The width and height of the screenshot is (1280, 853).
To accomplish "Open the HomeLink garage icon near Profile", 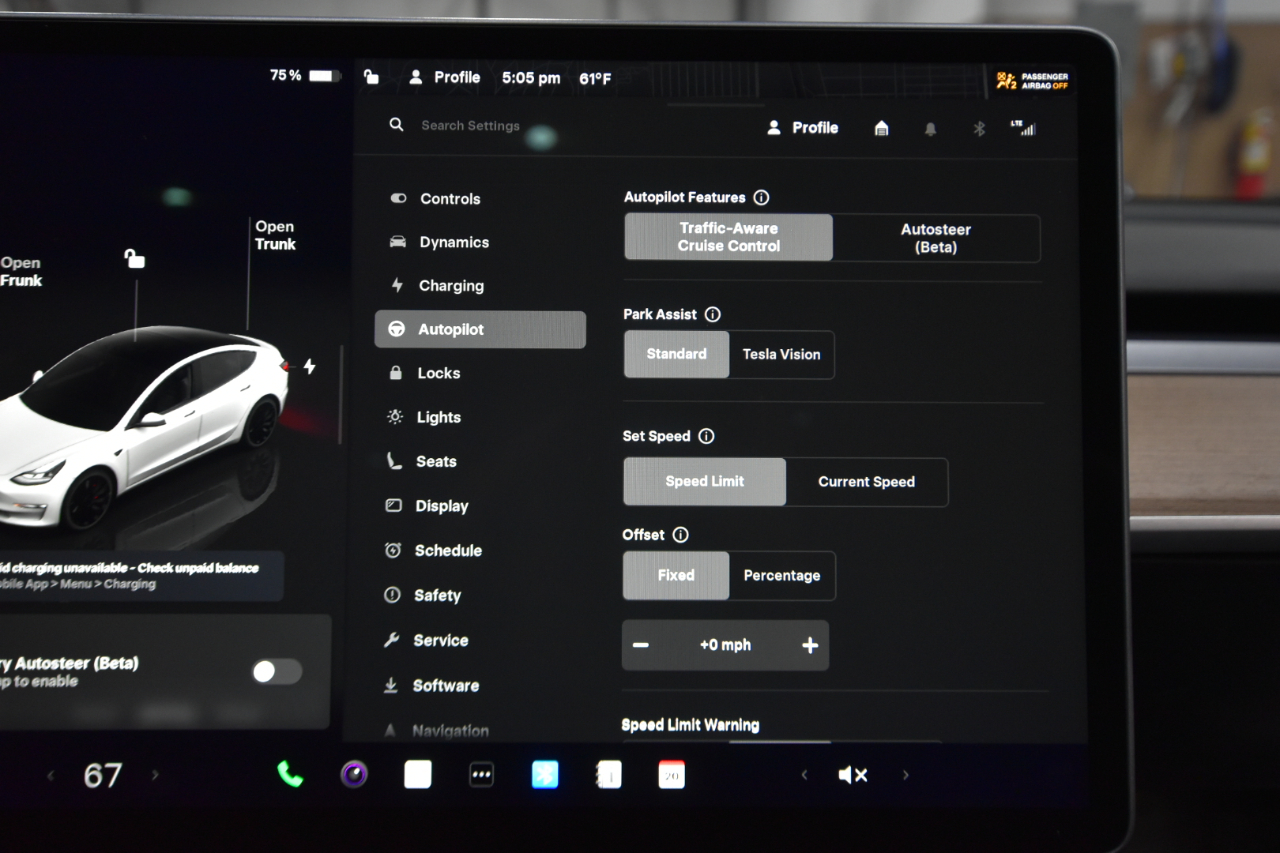I will click(x=881, y=128).
